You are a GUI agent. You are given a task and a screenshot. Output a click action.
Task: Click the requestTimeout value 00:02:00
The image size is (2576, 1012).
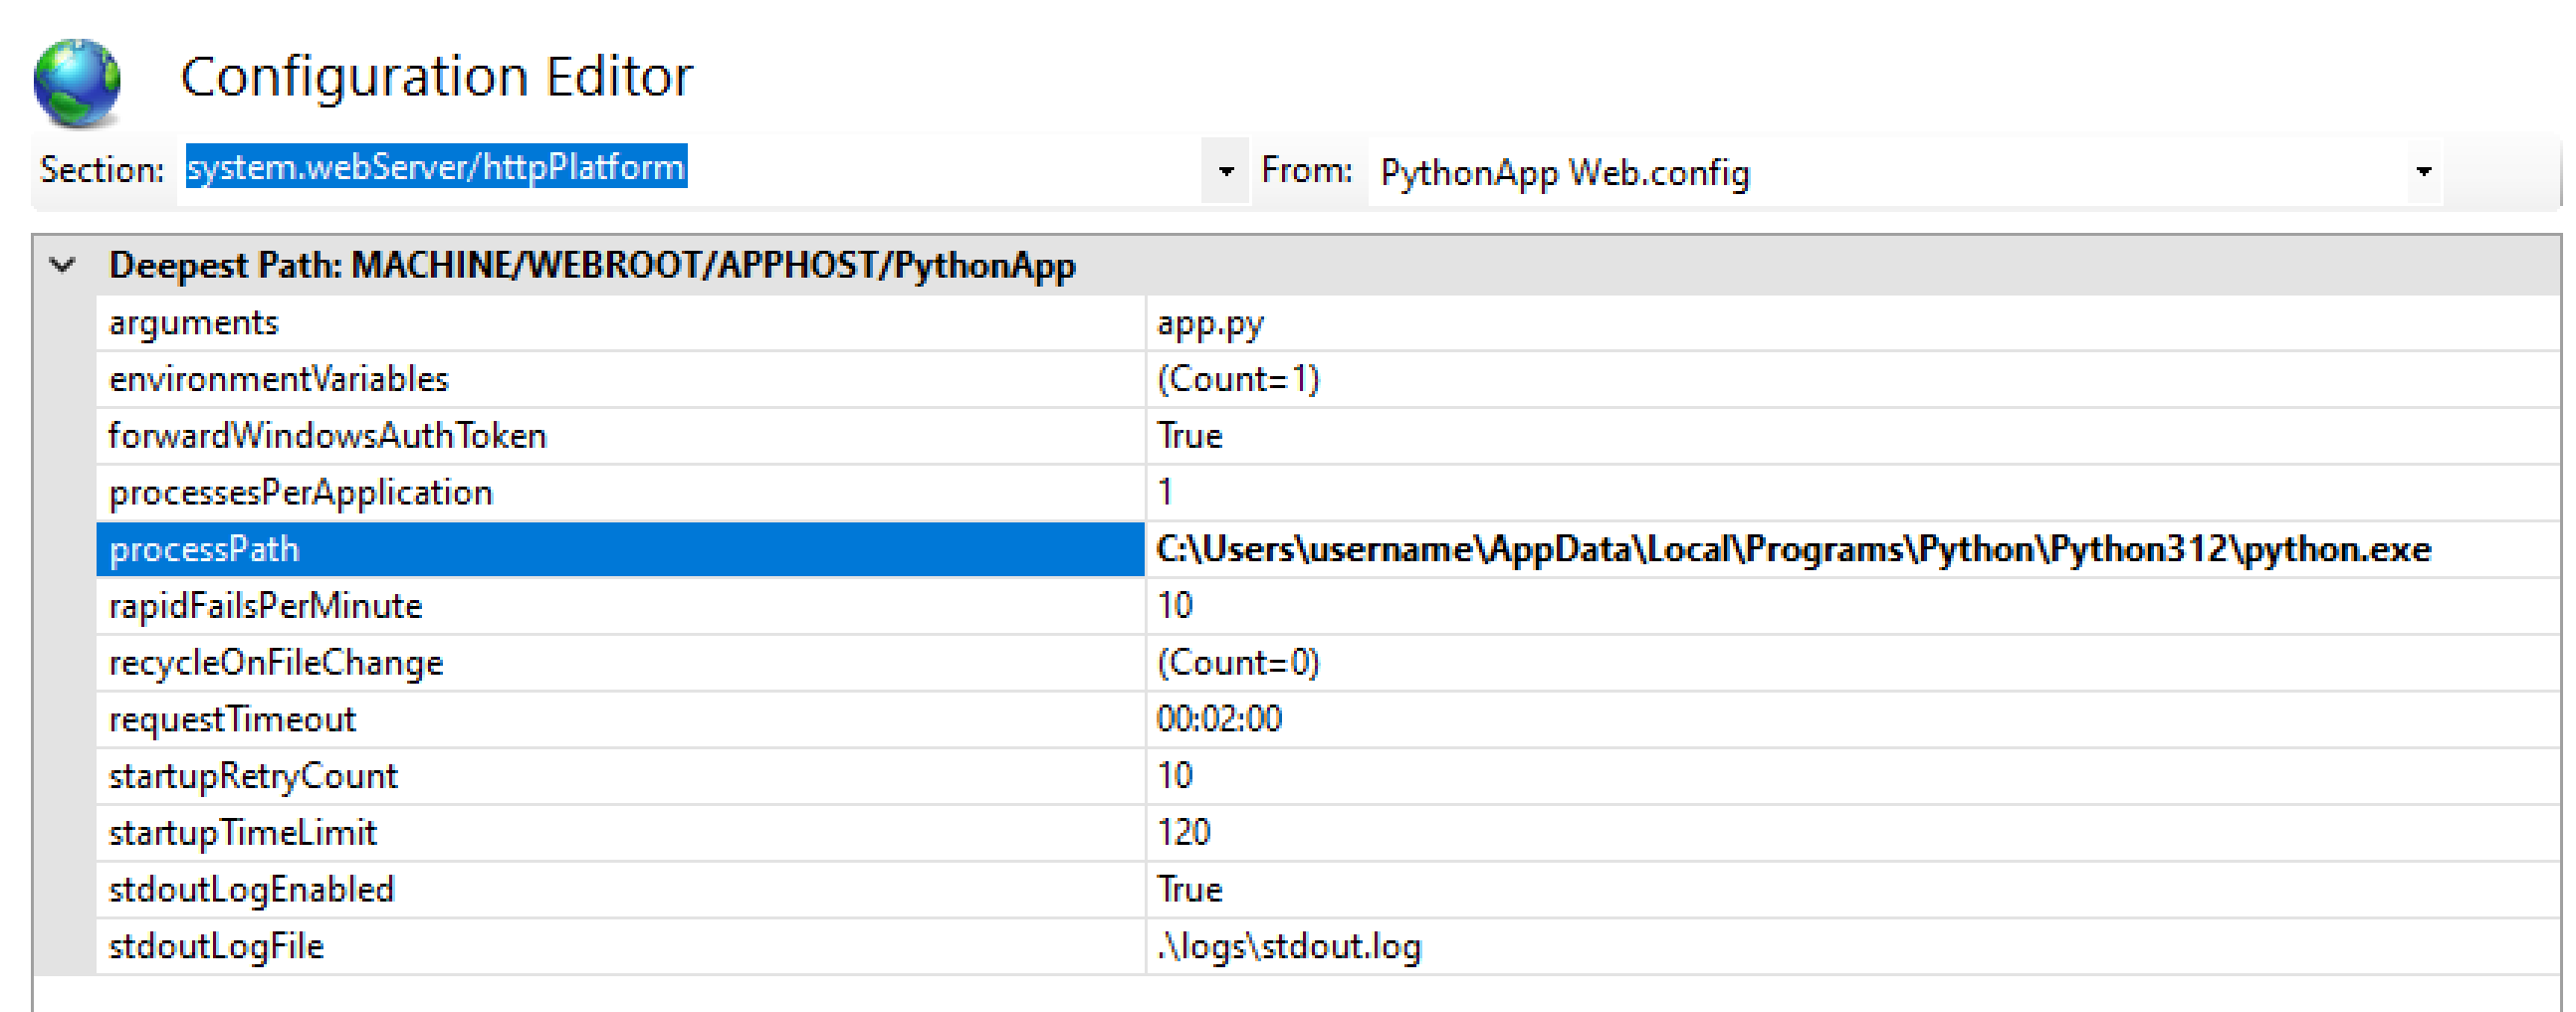click(x=1219, y=719)
